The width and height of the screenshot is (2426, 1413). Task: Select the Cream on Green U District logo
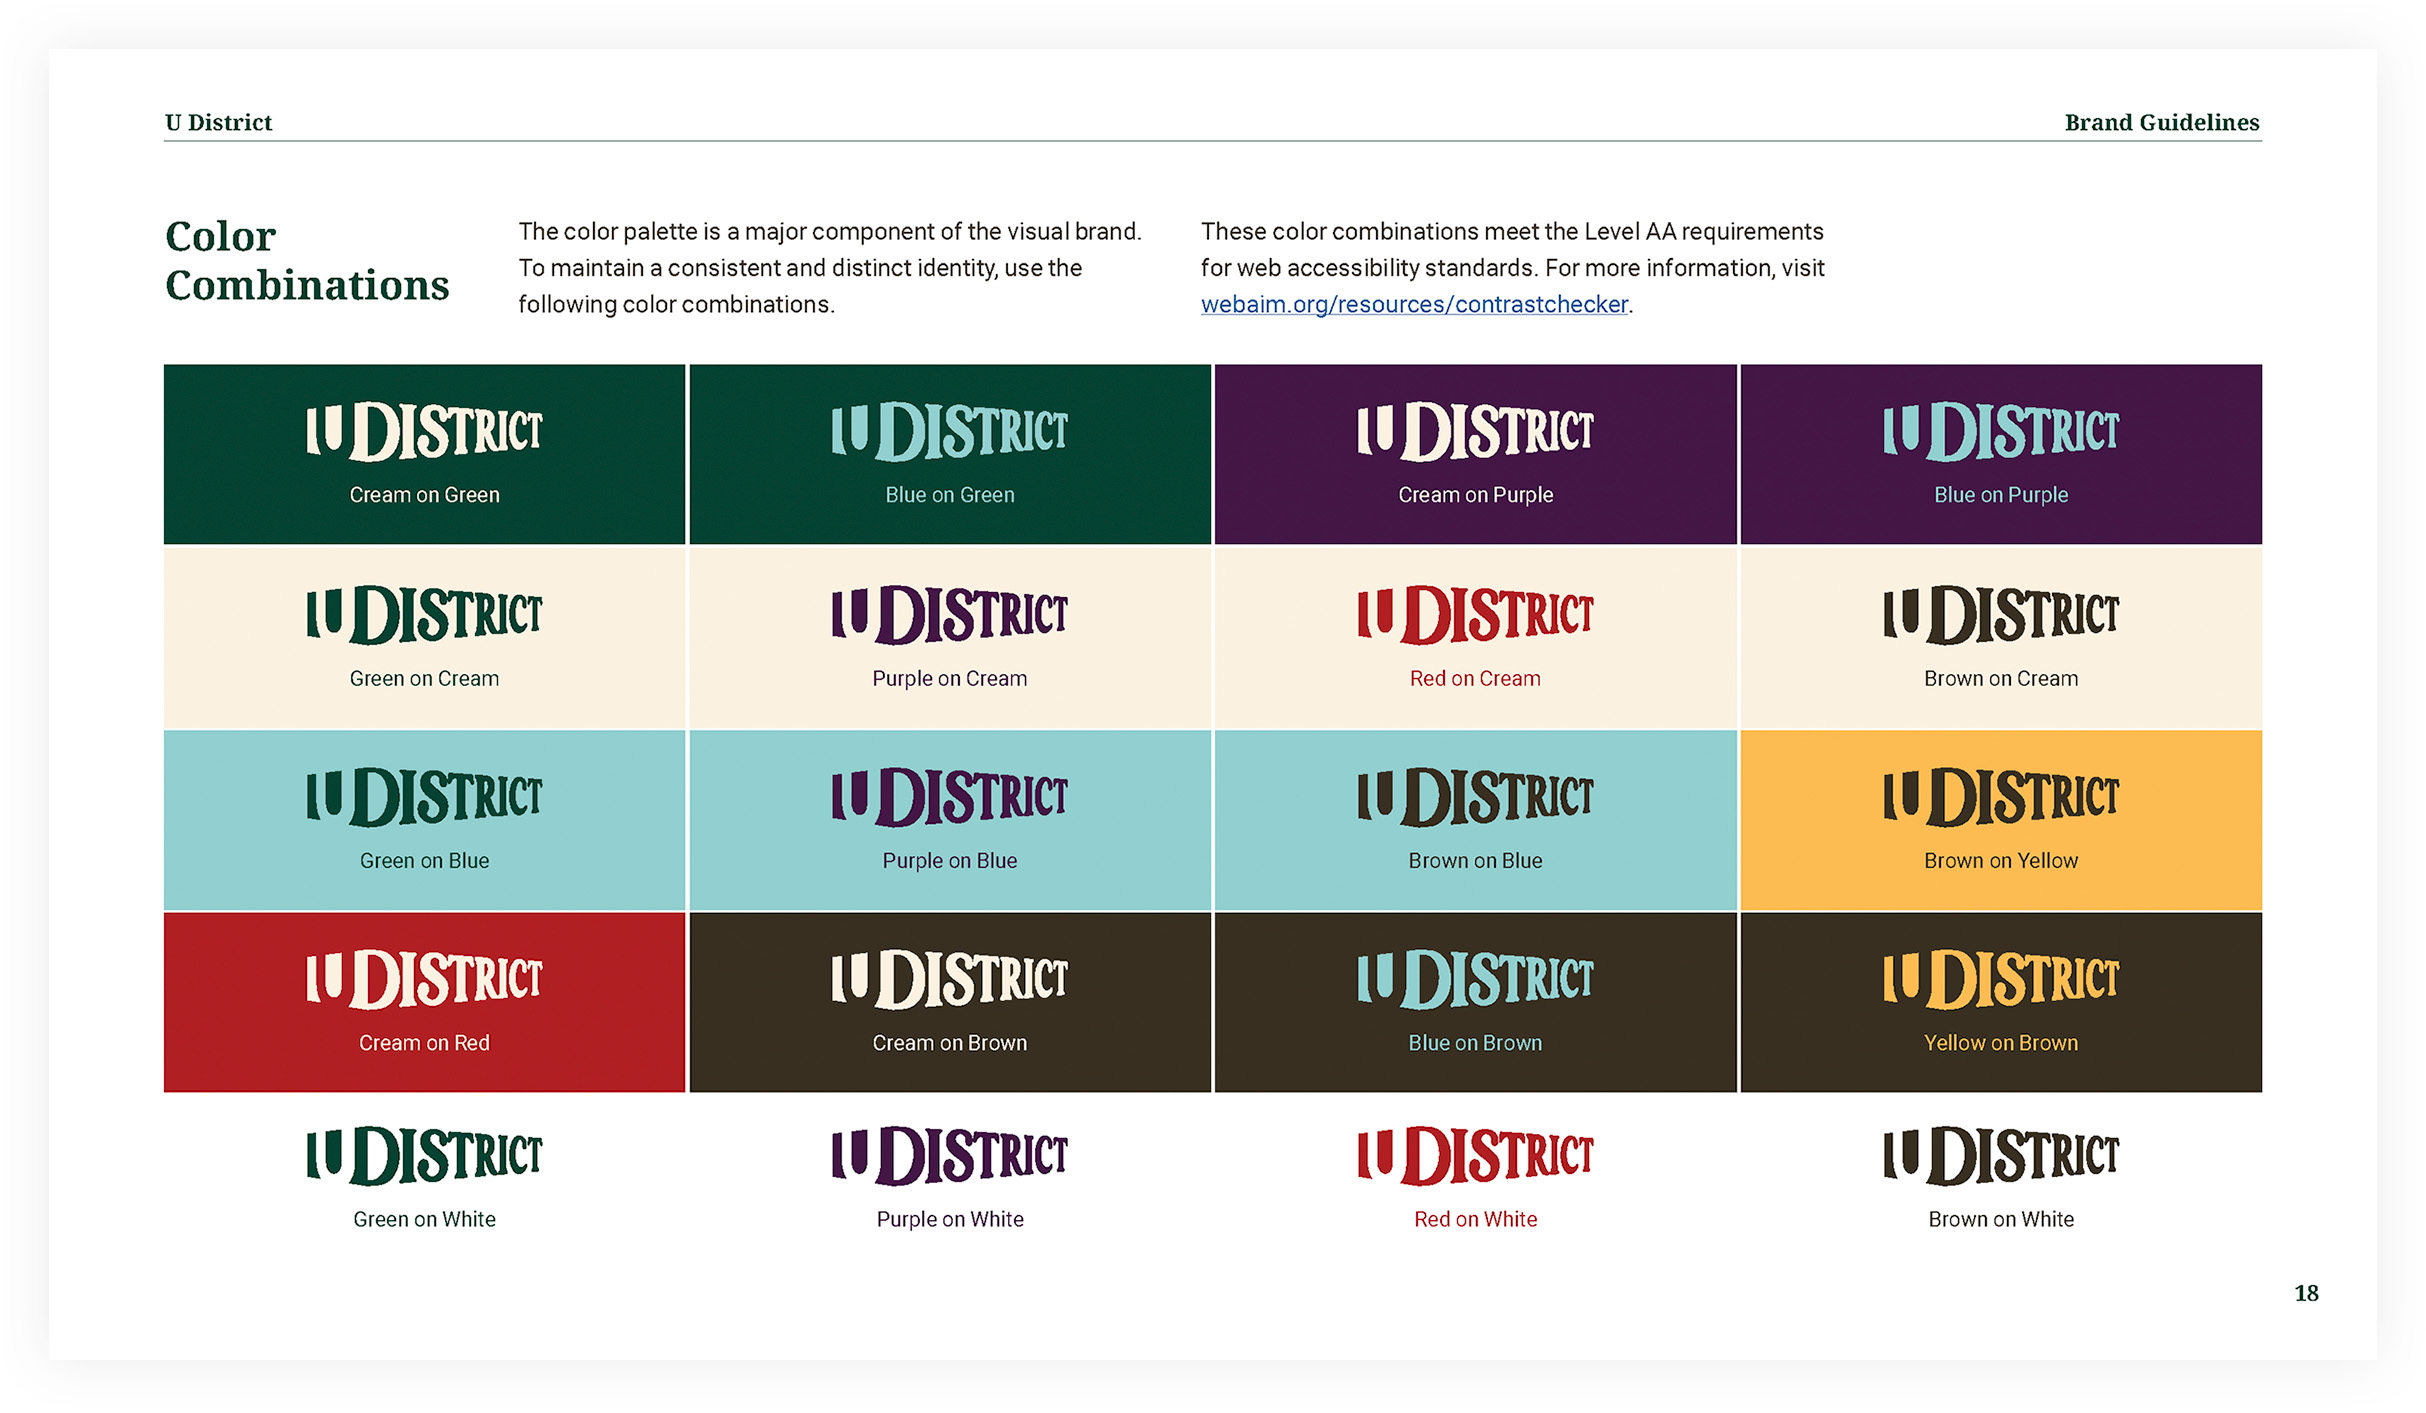[424, 432]
